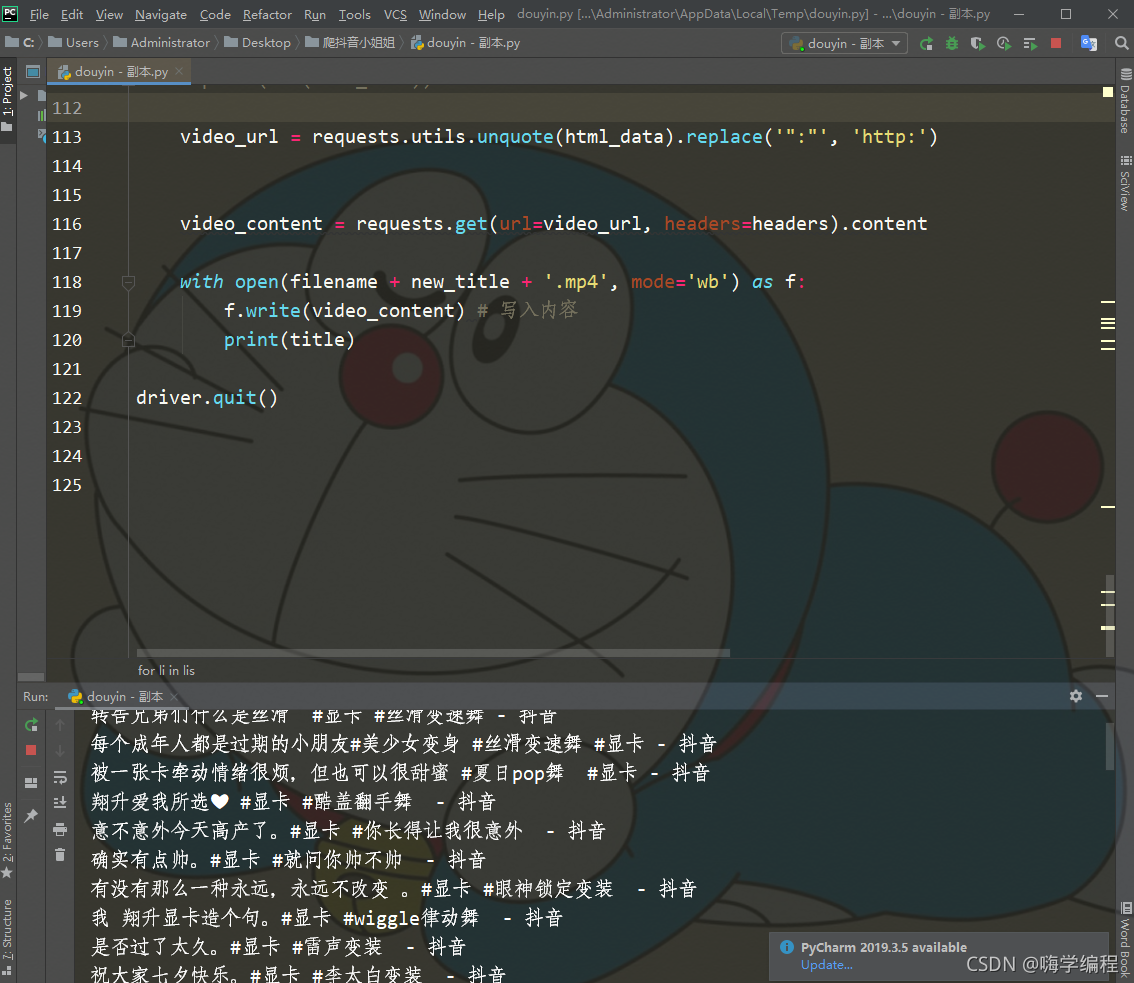The height and width of the screenshot is (983, 1134).
Task: Open the View menu
Action: pos(109,14)
